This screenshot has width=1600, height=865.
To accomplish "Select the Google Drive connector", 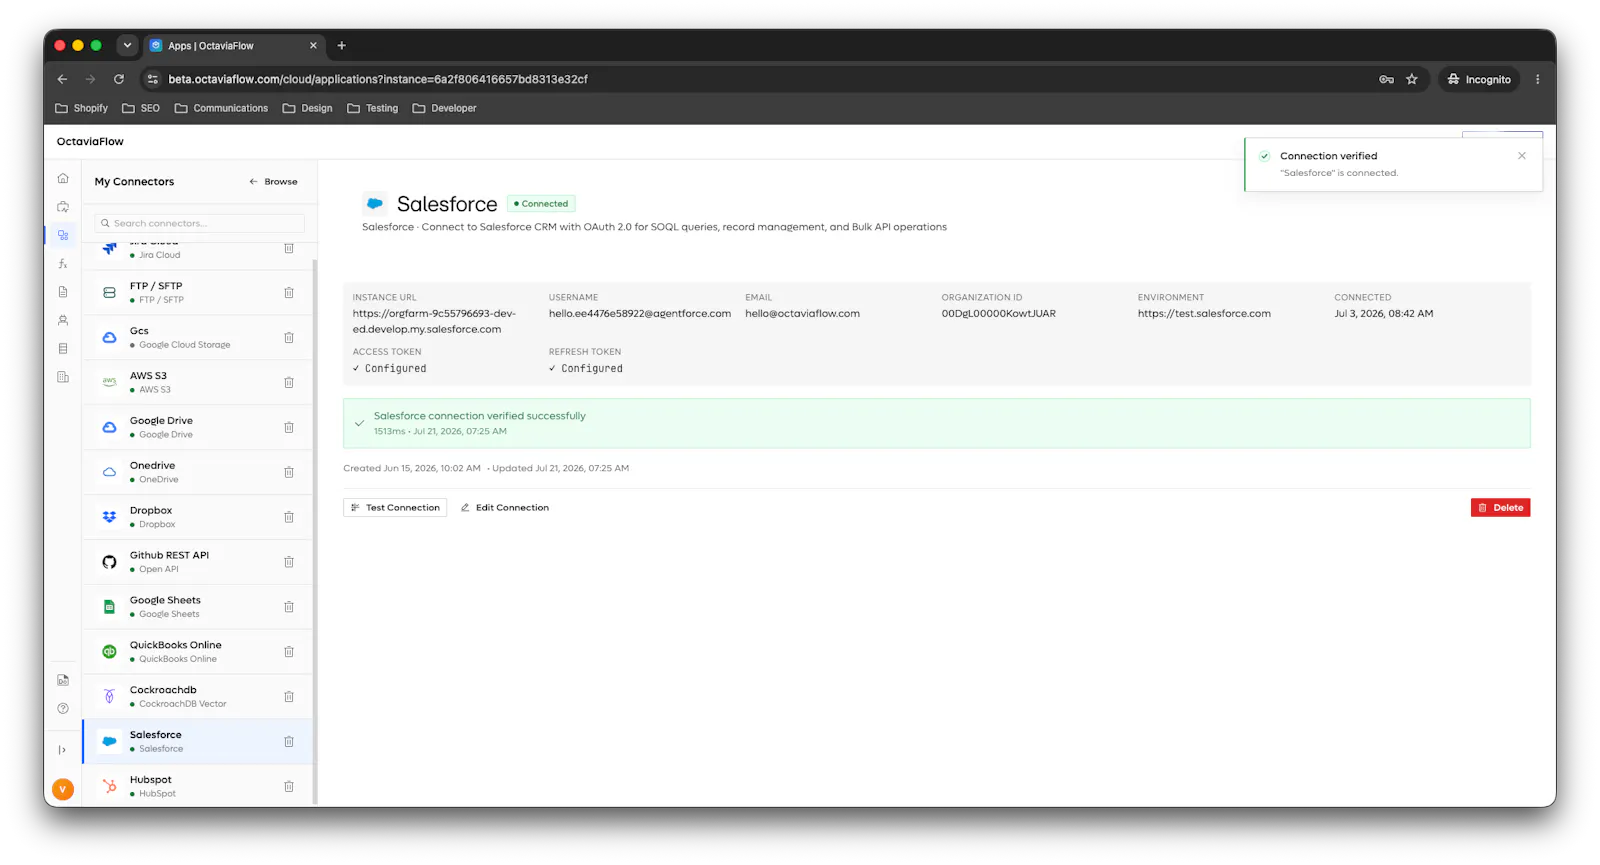I will coord(198,428).
